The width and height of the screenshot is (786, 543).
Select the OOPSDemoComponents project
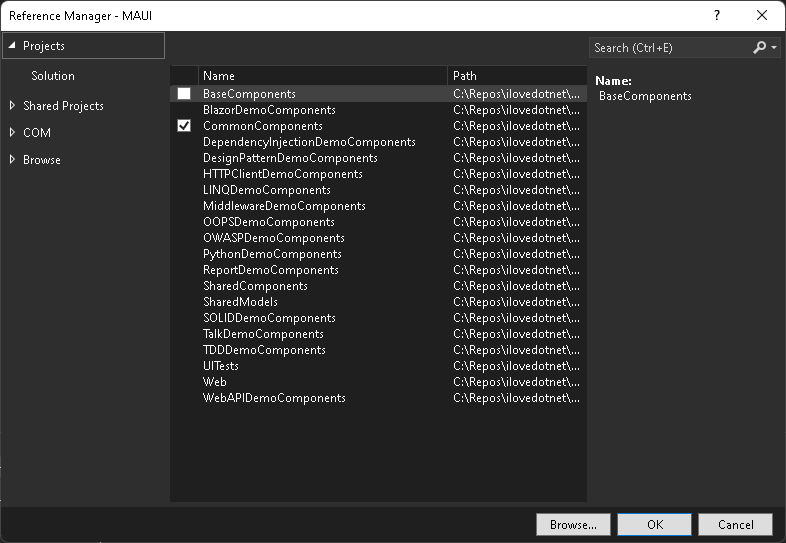[x=268, y=222]
